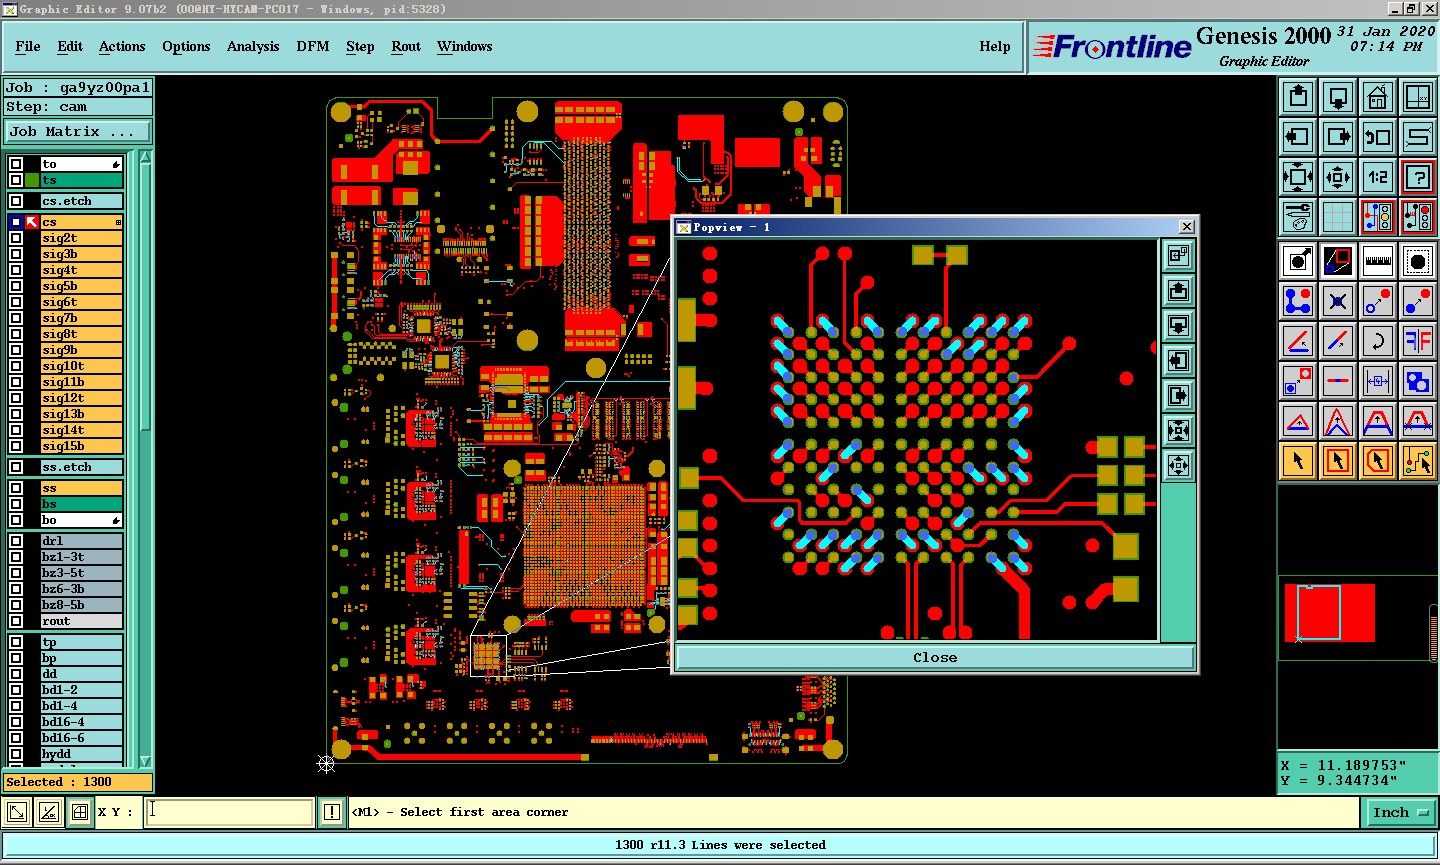1440x865 pixels.
Task: Open the Inch units dropdown
Action: pos(1400,812)
